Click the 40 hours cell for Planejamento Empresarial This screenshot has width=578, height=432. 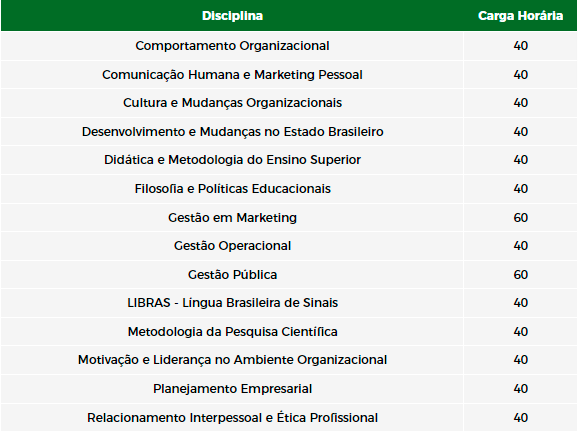520,389
